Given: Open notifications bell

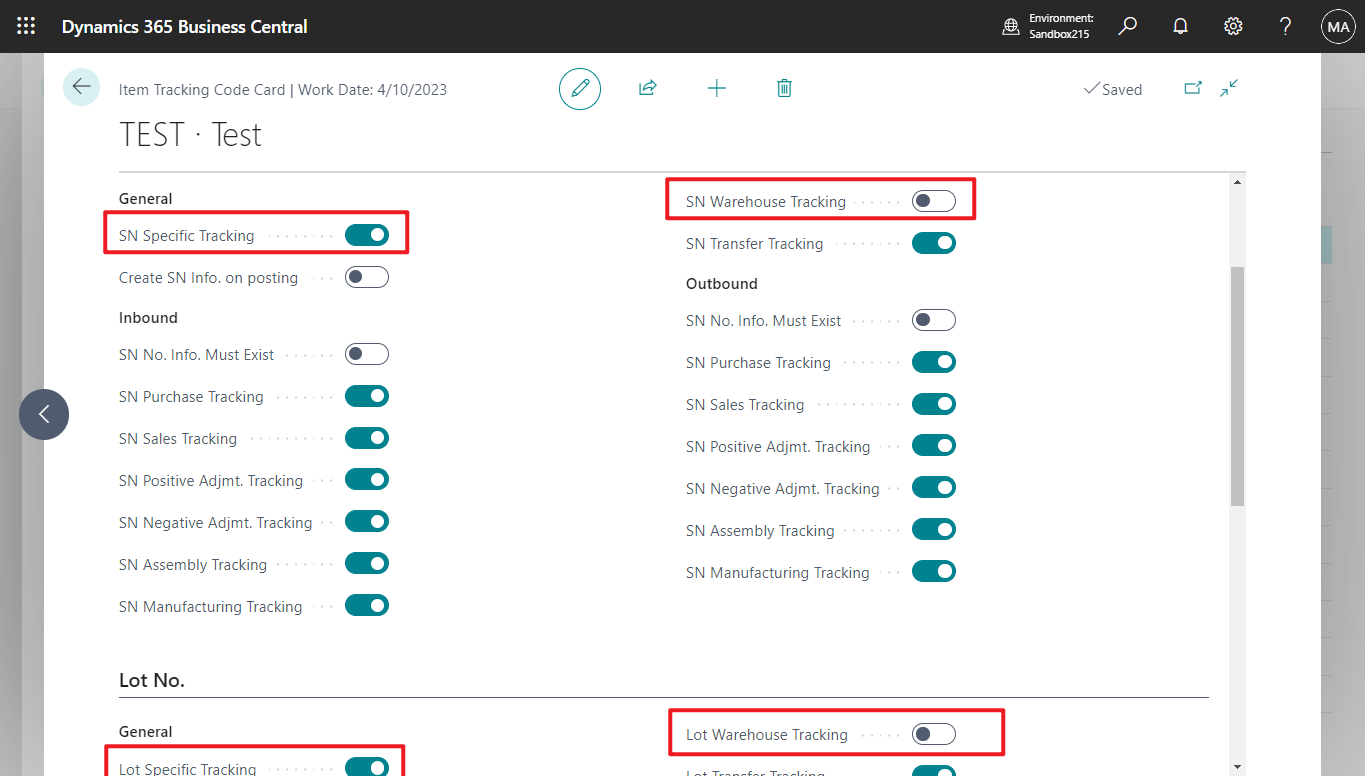Looking at the screenshot, I should [x=1180, y=26].
